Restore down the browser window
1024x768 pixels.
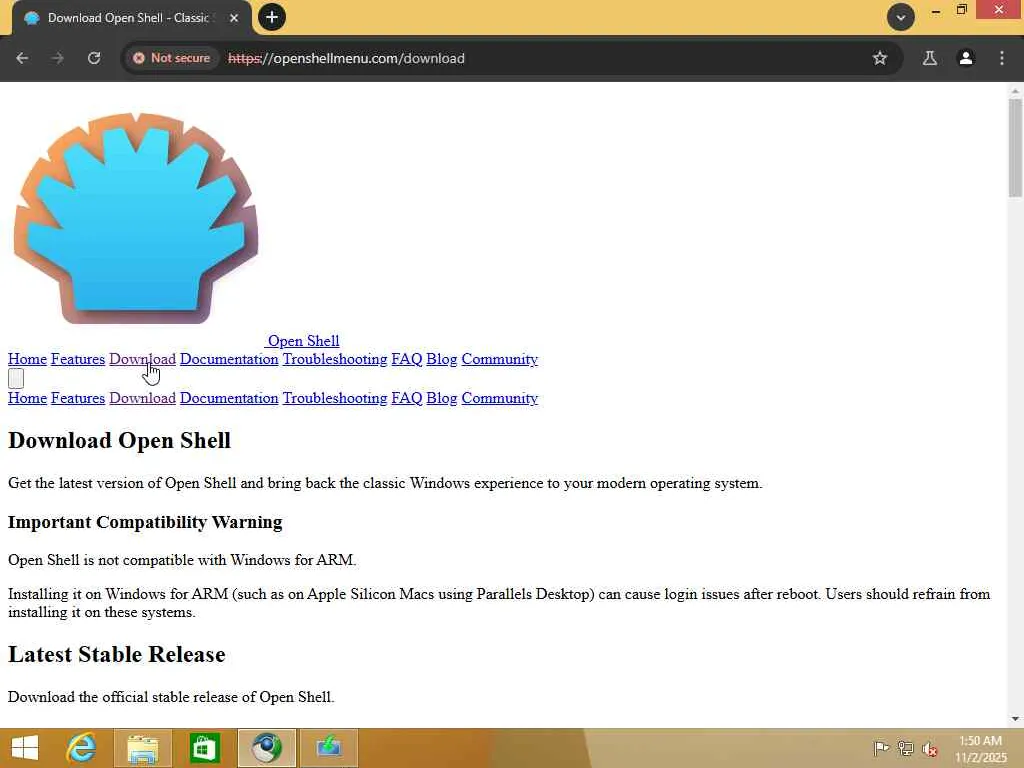click(962, 9)
